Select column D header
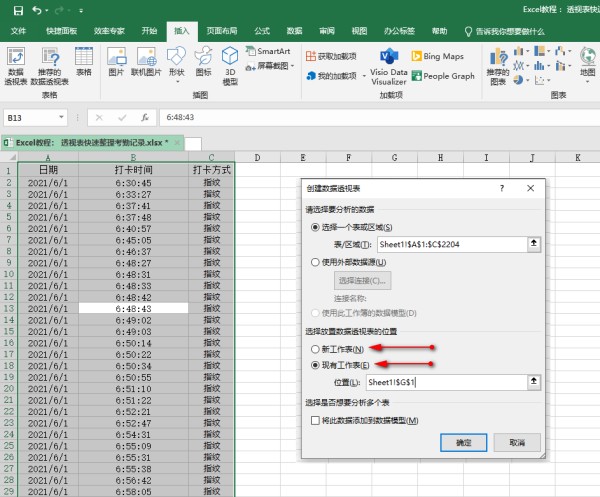 tap(258, 157)
